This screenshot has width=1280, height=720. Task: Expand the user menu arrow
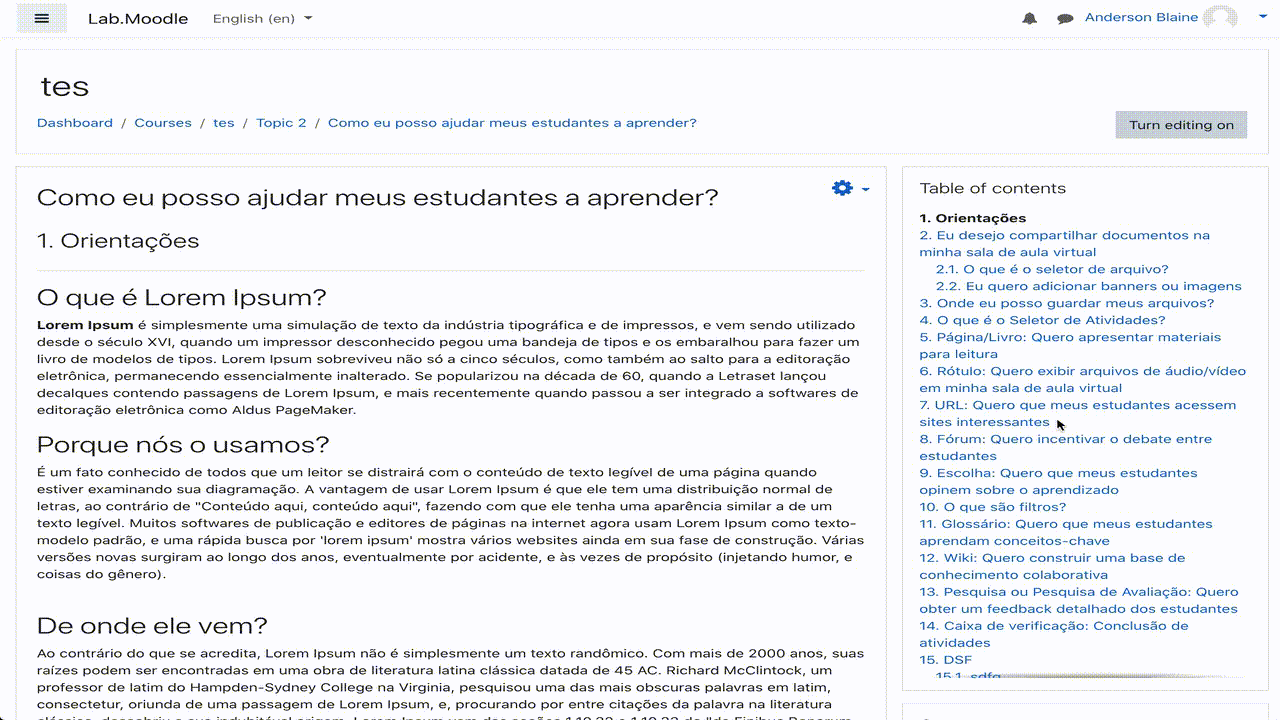pos(1263,17)
